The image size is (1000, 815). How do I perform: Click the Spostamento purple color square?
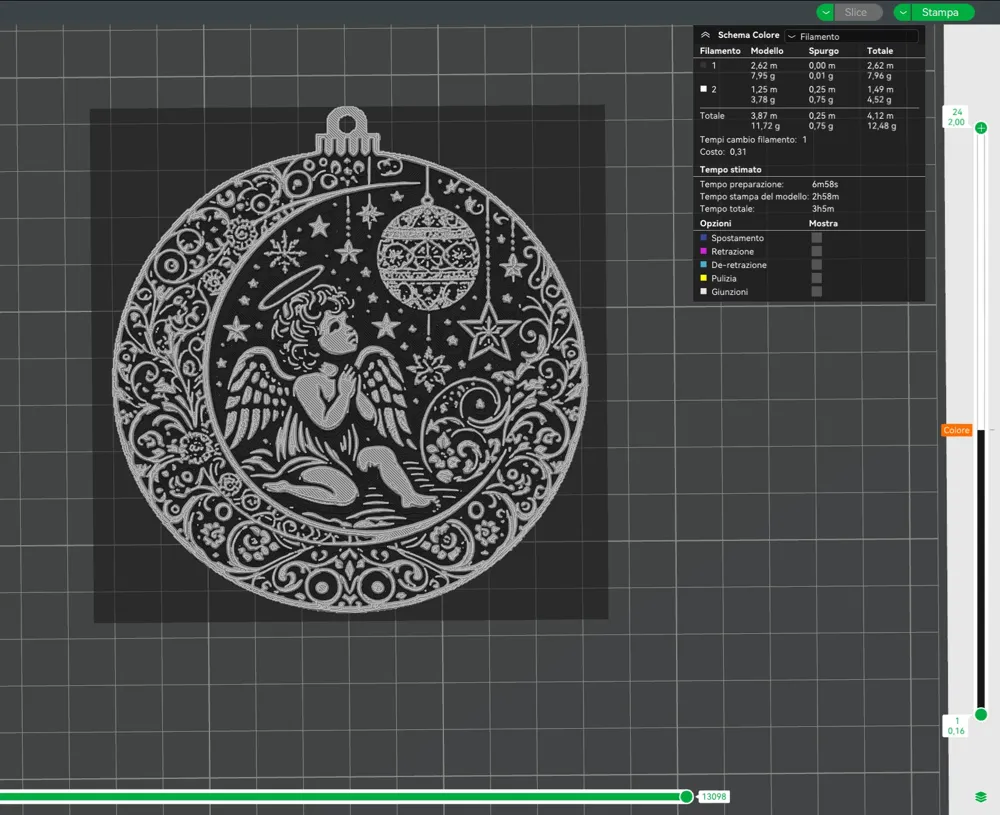703,238
